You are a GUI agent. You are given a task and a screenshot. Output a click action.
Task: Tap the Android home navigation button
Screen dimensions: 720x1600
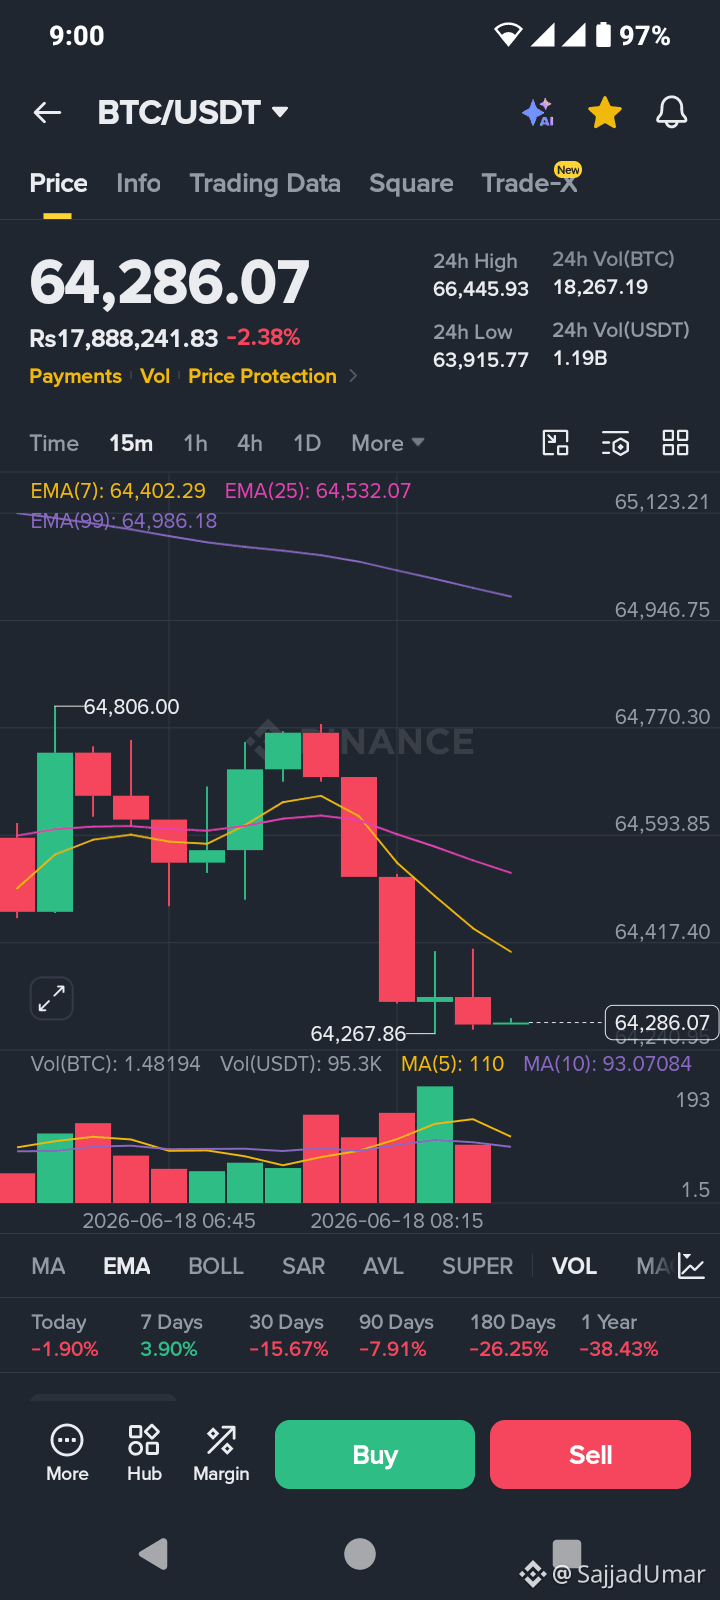pos(360,1553)
